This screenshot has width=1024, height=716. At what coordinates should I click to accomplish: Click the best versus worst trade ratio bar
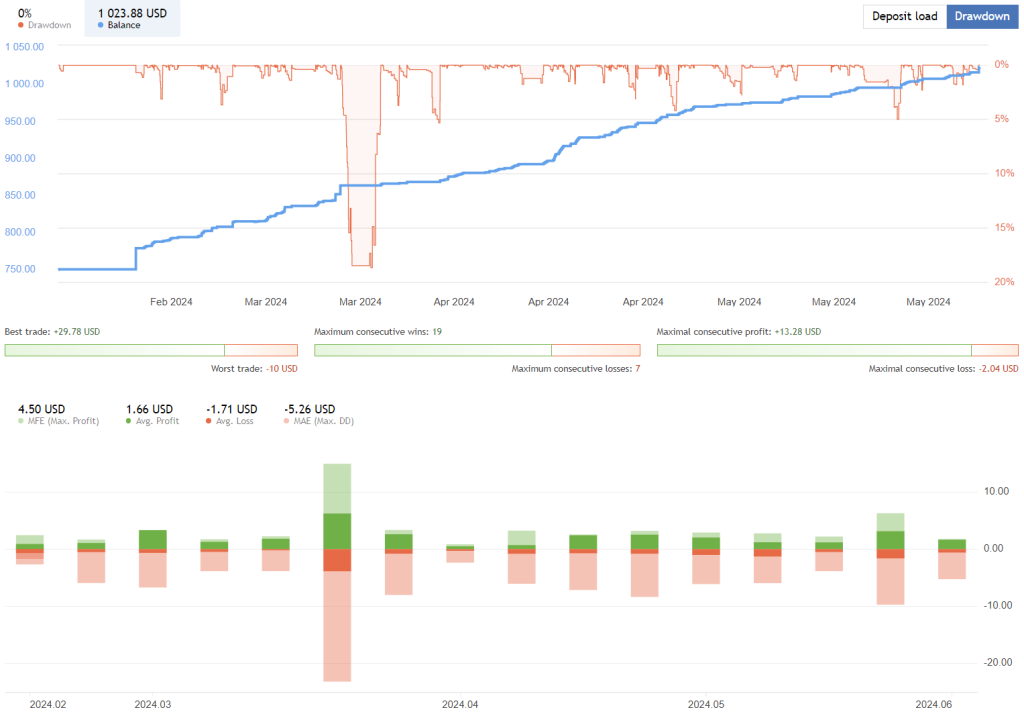[150, 350]
